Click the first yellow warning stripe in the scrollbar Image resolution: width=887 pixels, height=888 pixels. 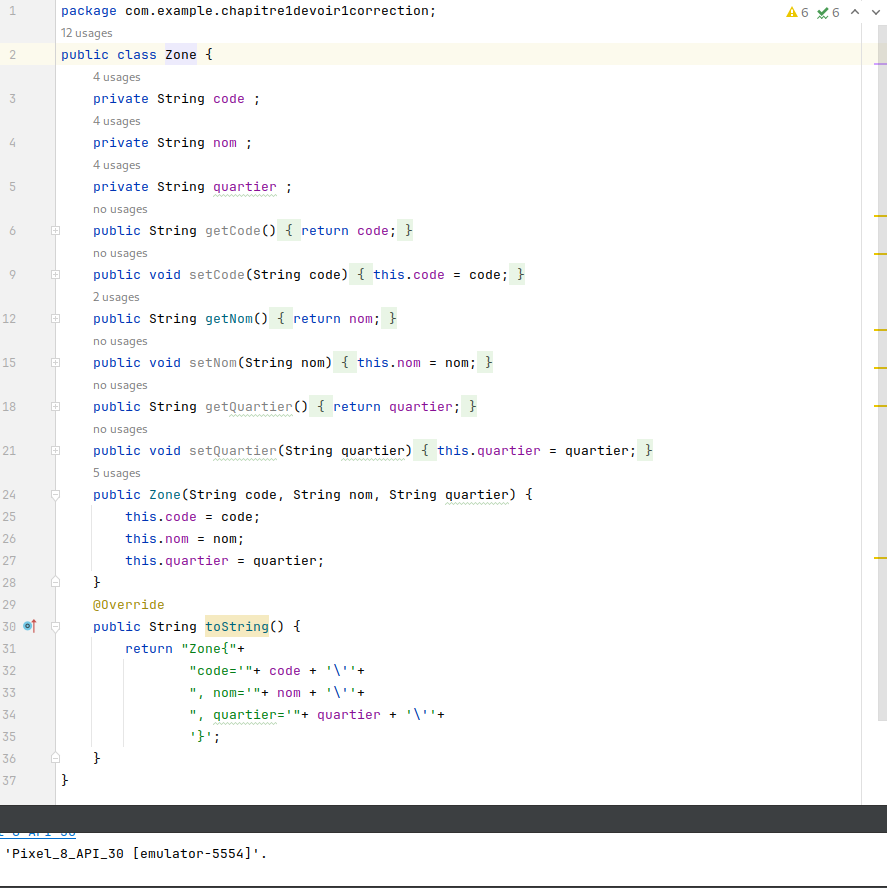(x=880, y=215)
